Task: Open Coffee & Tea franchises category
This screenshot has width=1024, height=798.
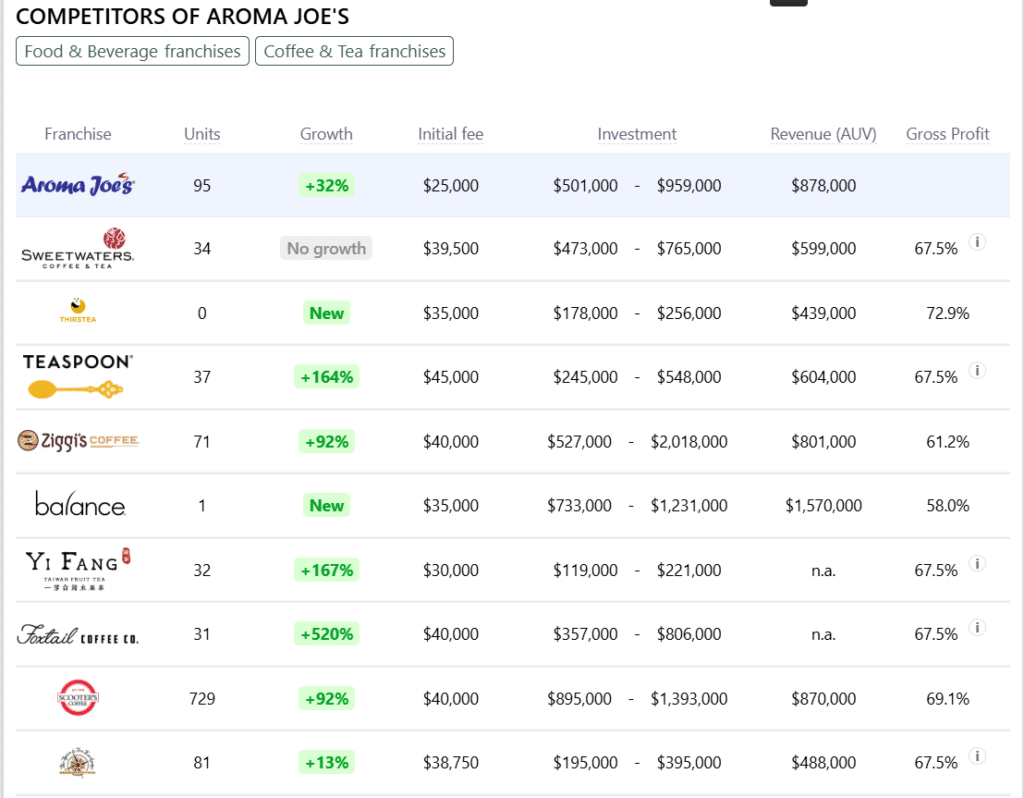Action: [x=354, y=51]
